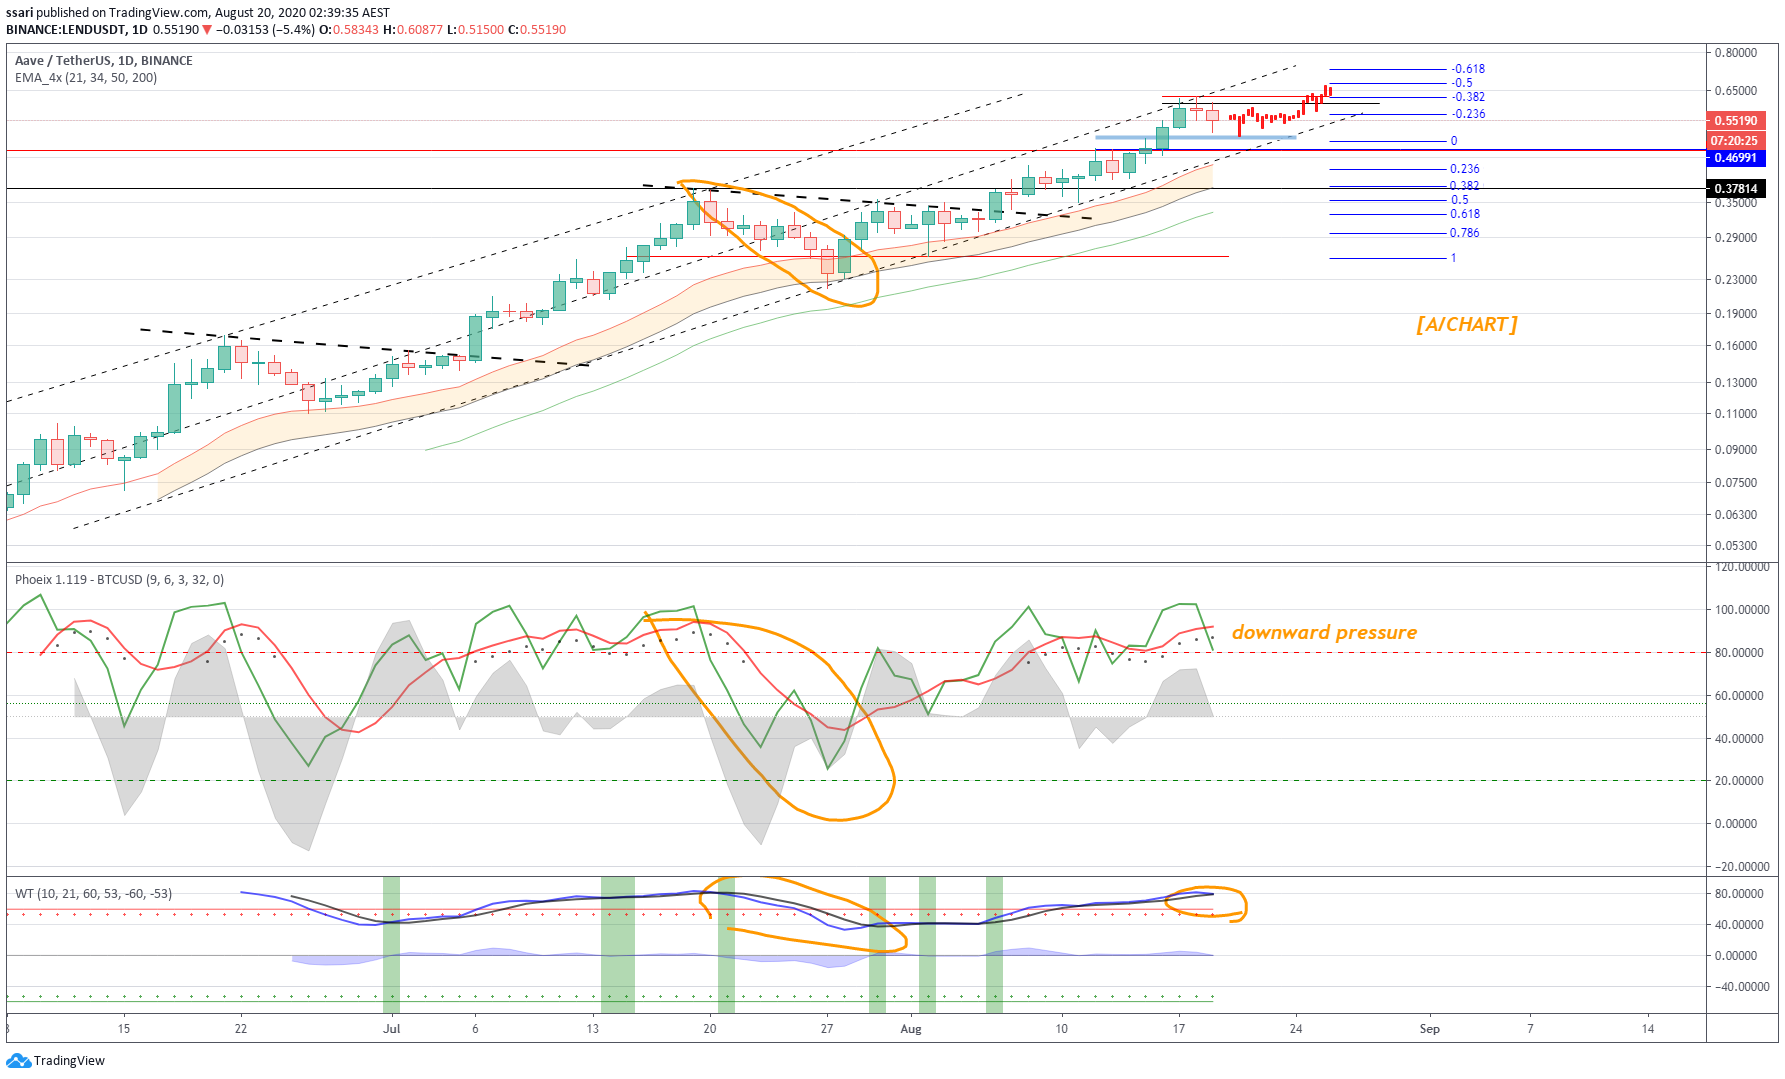Click the 20.00000 label on the Phoeix axis
The image size is (1785, 1079).
click(1739, 781)
